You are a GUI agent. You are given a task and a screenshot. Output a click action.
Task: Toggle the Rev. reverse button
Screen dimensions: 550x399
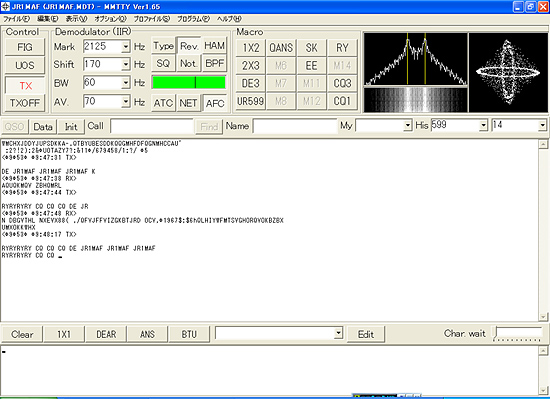[x=189, y=46]
